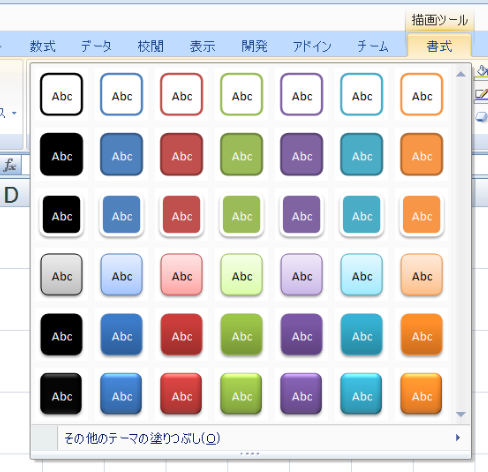Click the gallery scroll down arrow
Screen dimensions: 488x472
[x=461, y=414]
